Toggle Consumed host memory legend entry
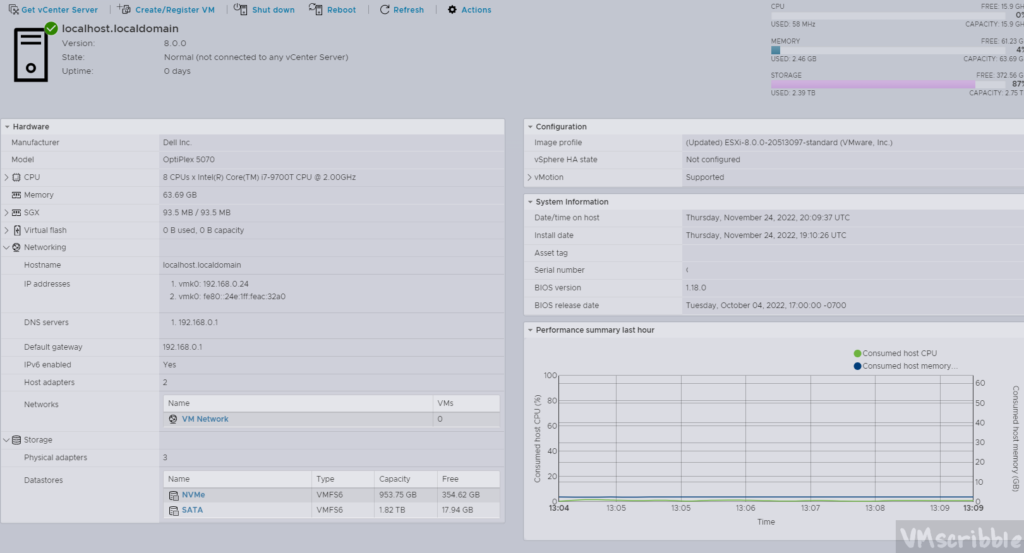Screen dimensions: 1024x553 coord(909,366)
